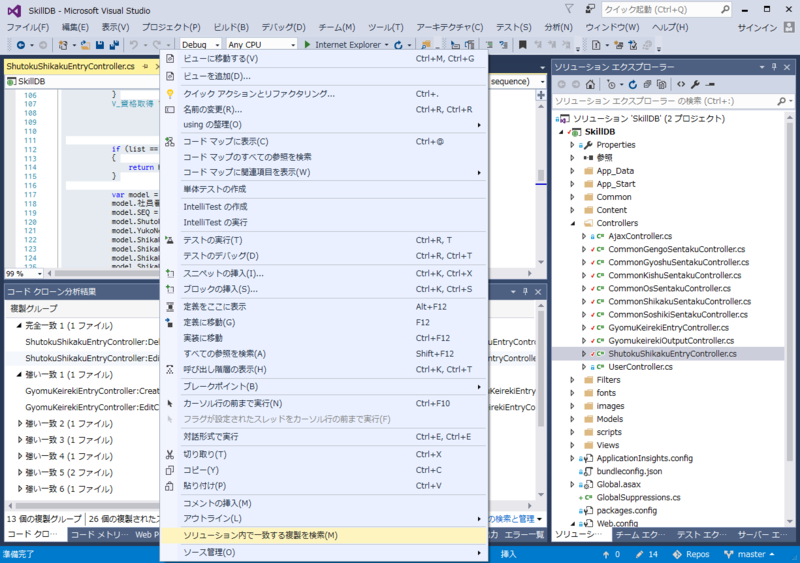800x563 pixels.
Task: Click the open file folder icon
Action: pos(86,45)
